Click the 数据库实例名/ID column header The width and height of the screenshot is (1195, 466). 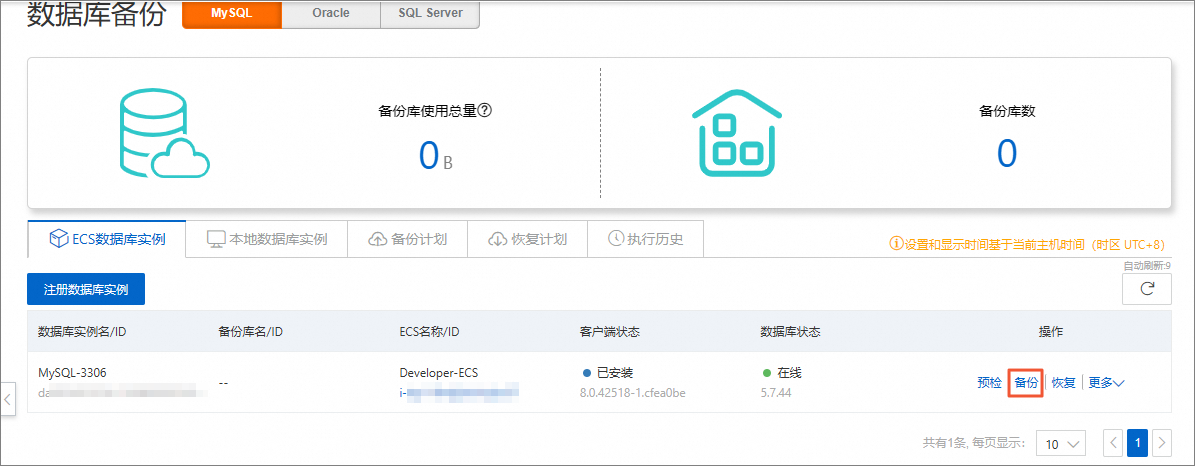[x=83, y=332]
